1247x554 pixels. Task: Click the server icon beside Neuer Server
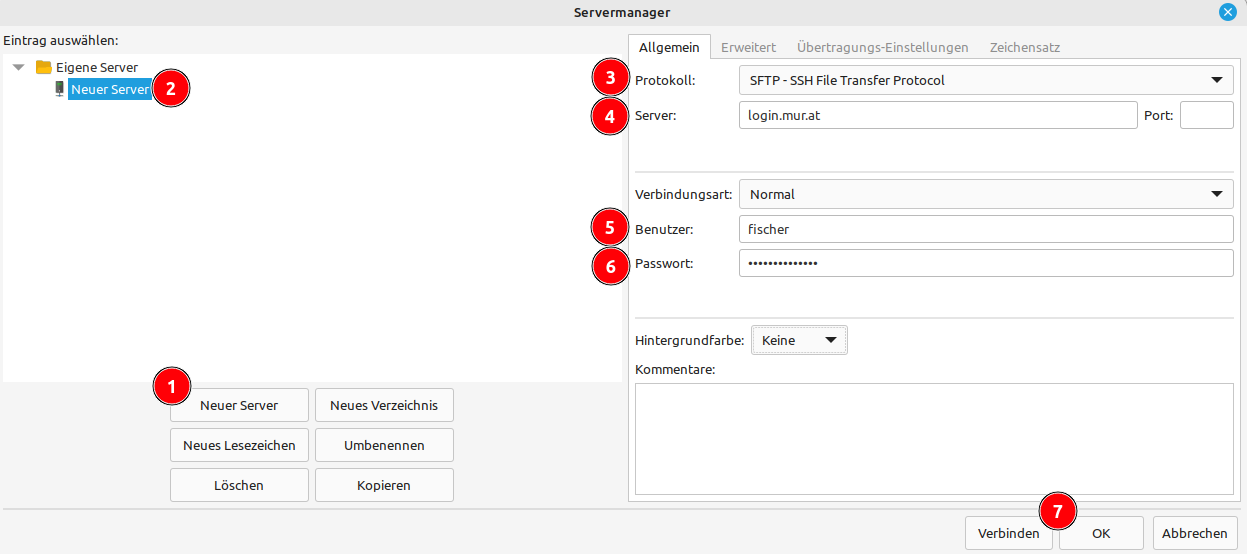(x=59, y=89)
